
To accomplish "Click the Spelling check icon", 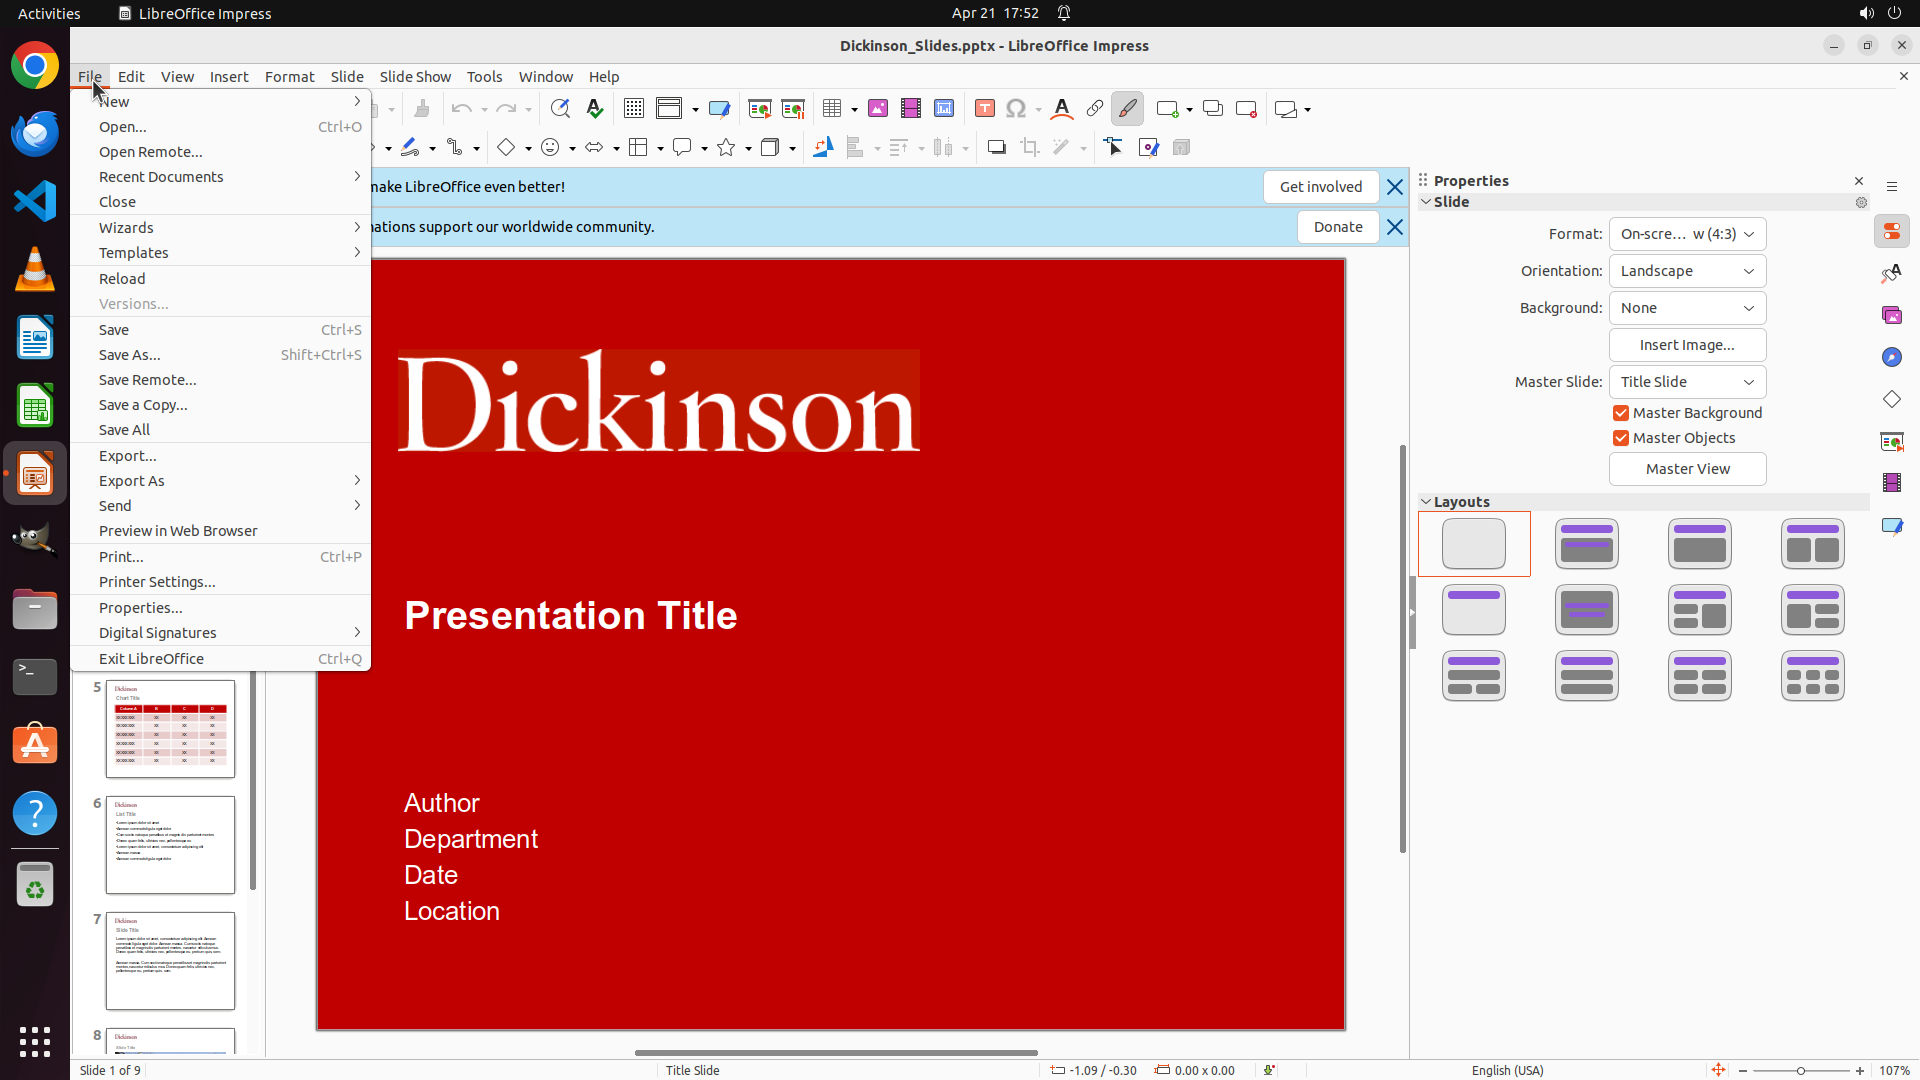I will point(595,109).
